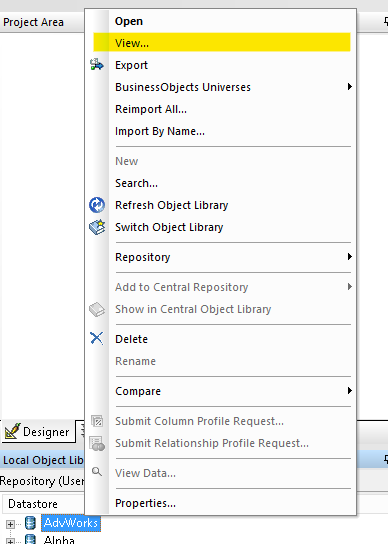The width and height of the screenshot is (388, 544).
Task: Click the View Data magnifier icon
Action: pyautogui.click(x=97, y=472)
